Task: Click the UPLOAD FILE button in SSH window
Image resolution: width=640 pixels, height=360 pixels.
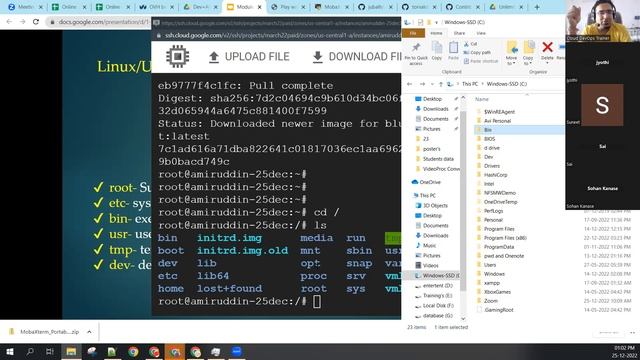Action: pyautogui.click(x=249, y=57)
